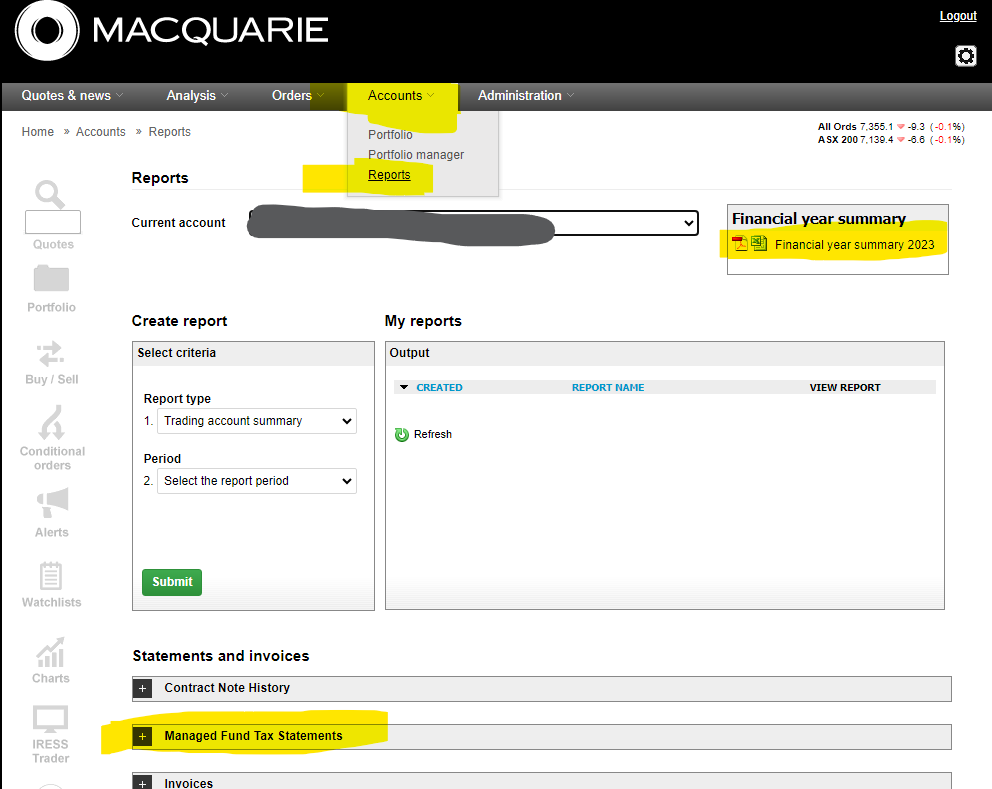Click the CREATED column sort arrow

click(x=404, y=387)
